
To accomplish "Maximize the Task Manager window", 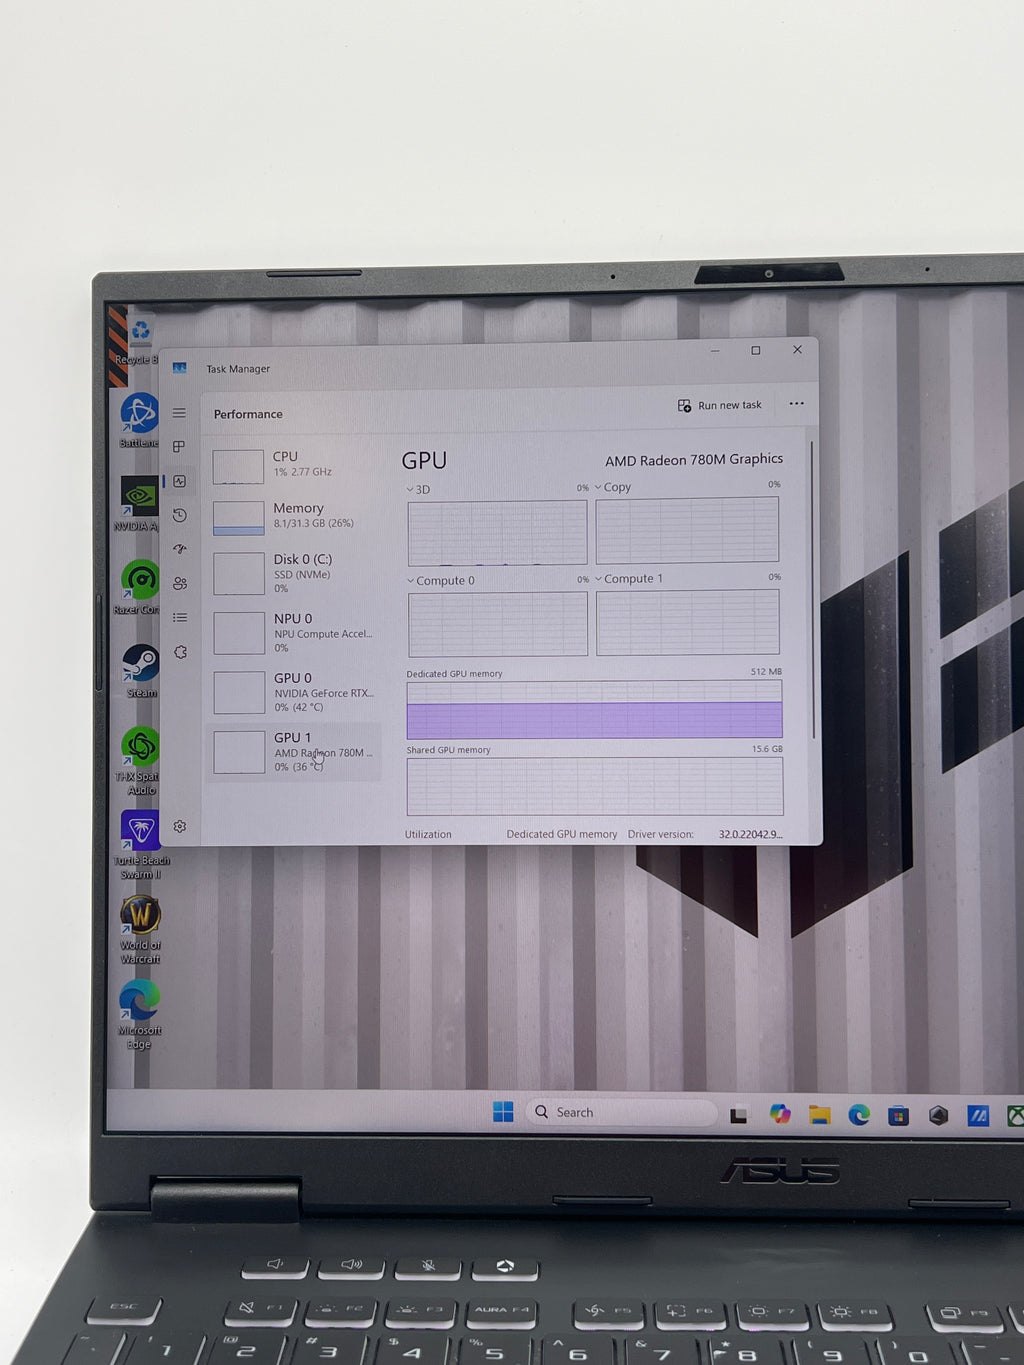I will click(x=756, y=350).
